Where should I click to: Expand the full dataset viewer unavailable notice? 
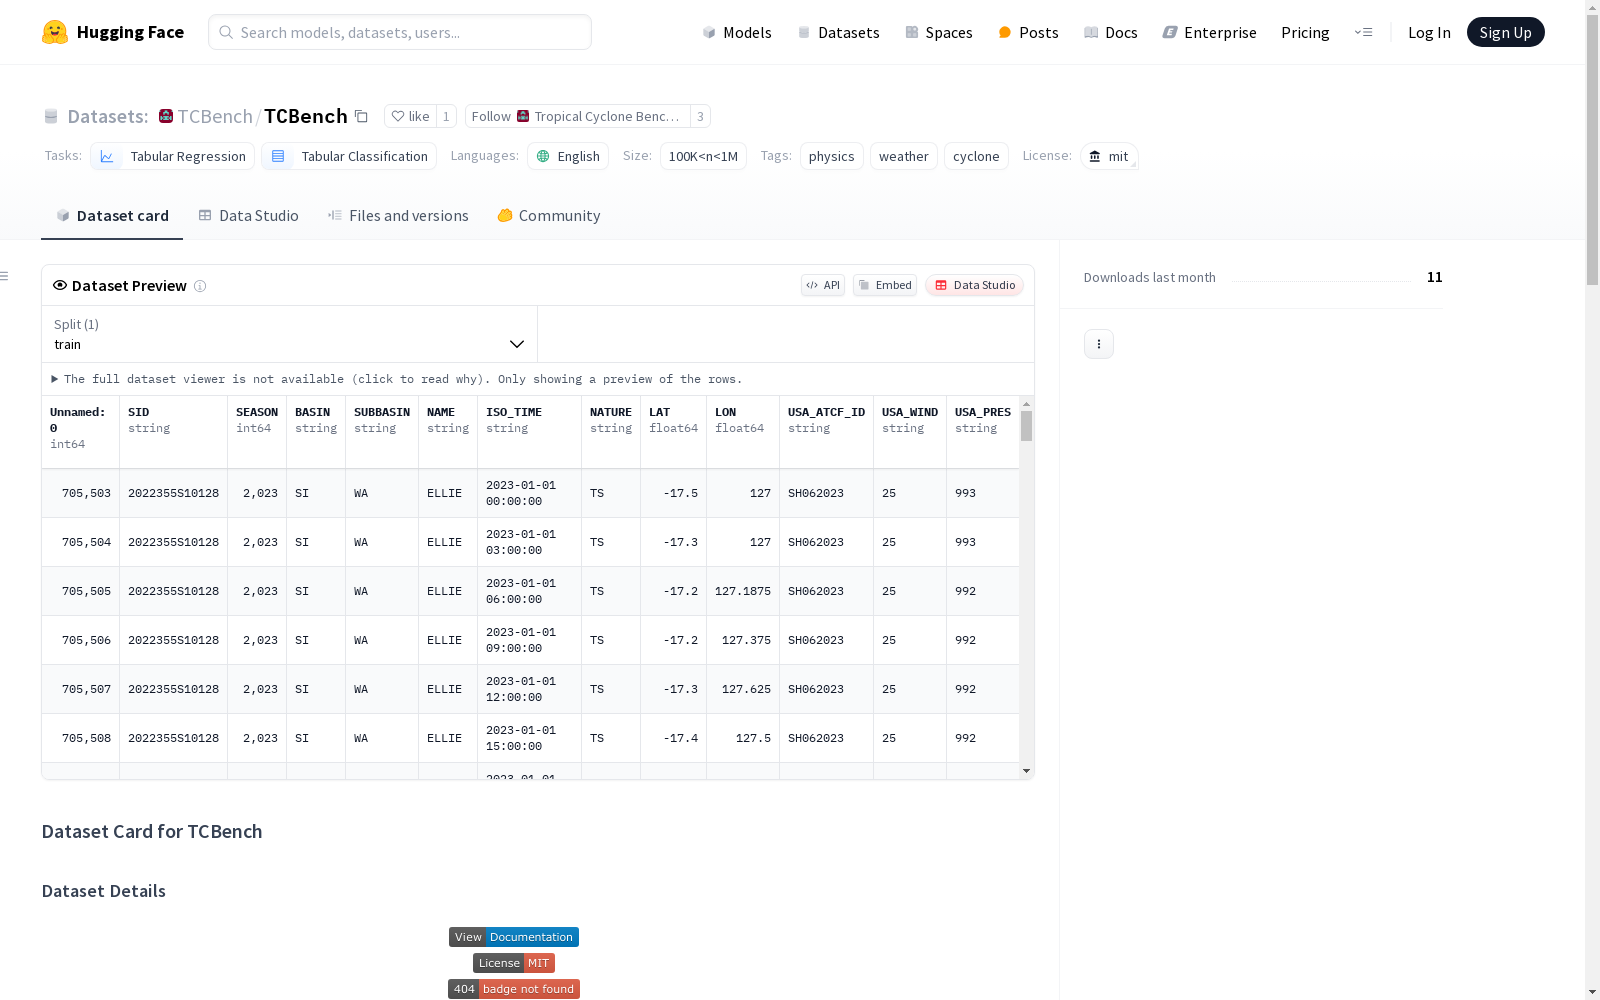tap(397, 379)
